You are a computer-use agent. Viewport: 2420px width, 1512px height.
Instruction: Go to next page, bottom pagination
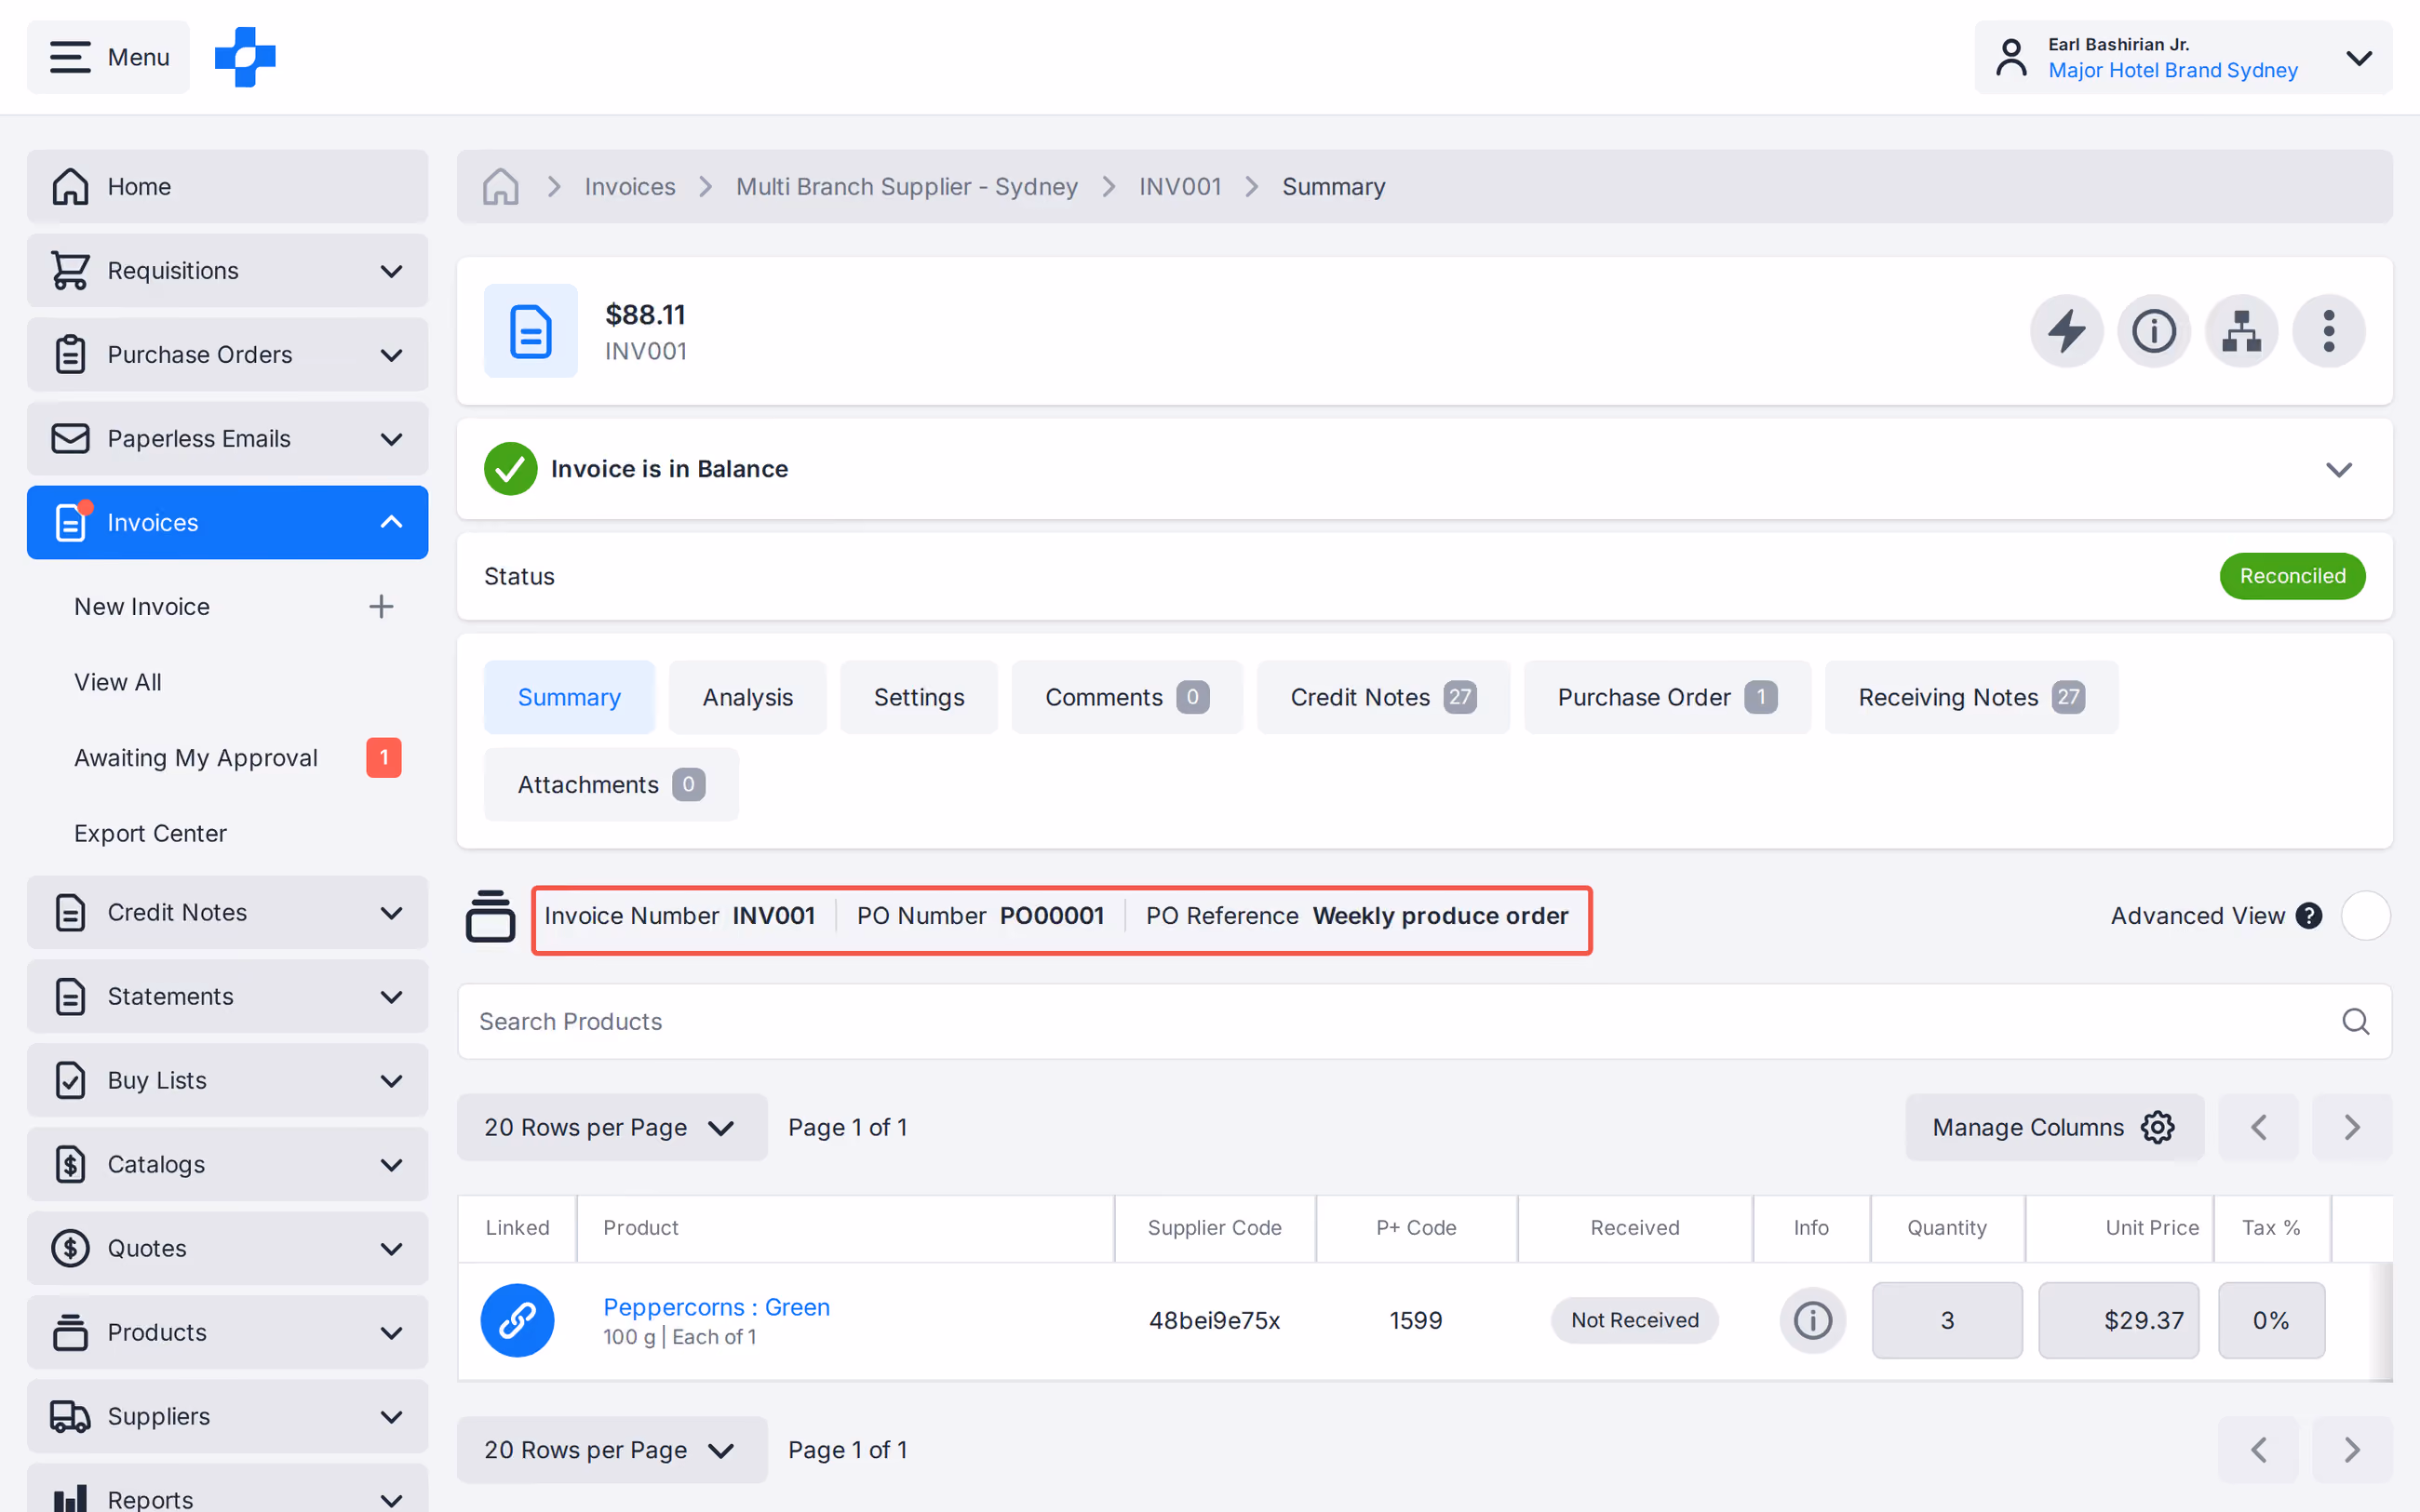[x=2352, y=1449]
